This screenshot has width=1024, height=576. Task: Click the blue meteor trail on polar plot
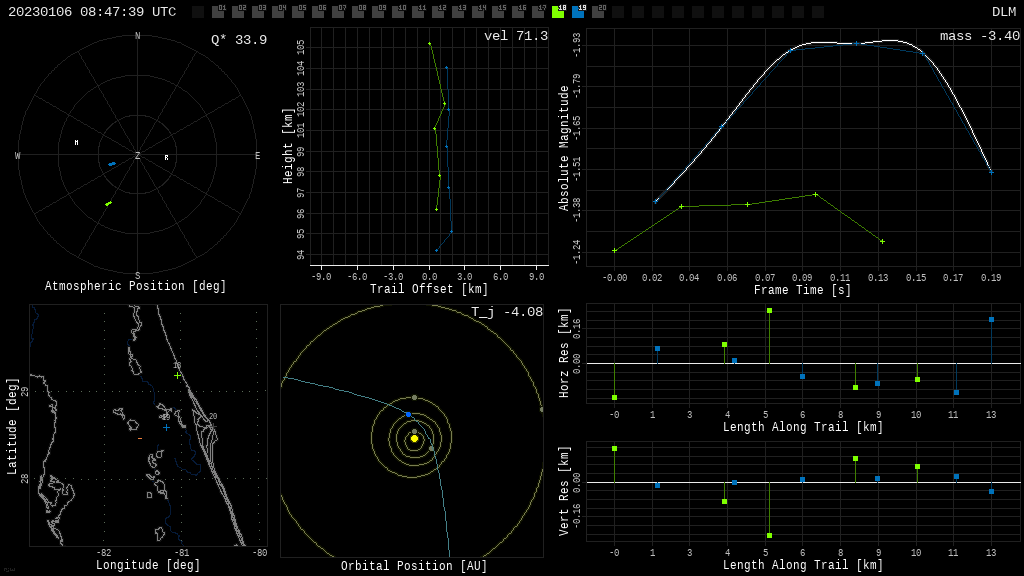pos(112,164)
